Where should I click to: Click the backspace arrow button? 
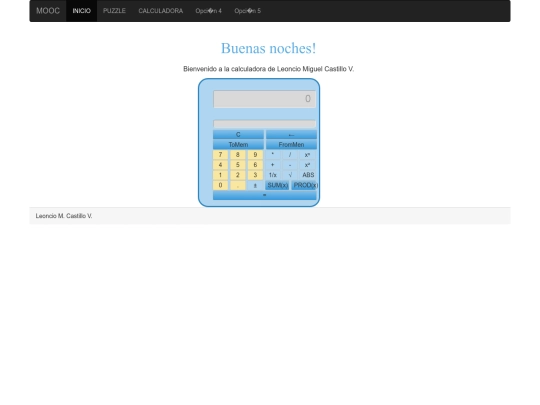291,134
